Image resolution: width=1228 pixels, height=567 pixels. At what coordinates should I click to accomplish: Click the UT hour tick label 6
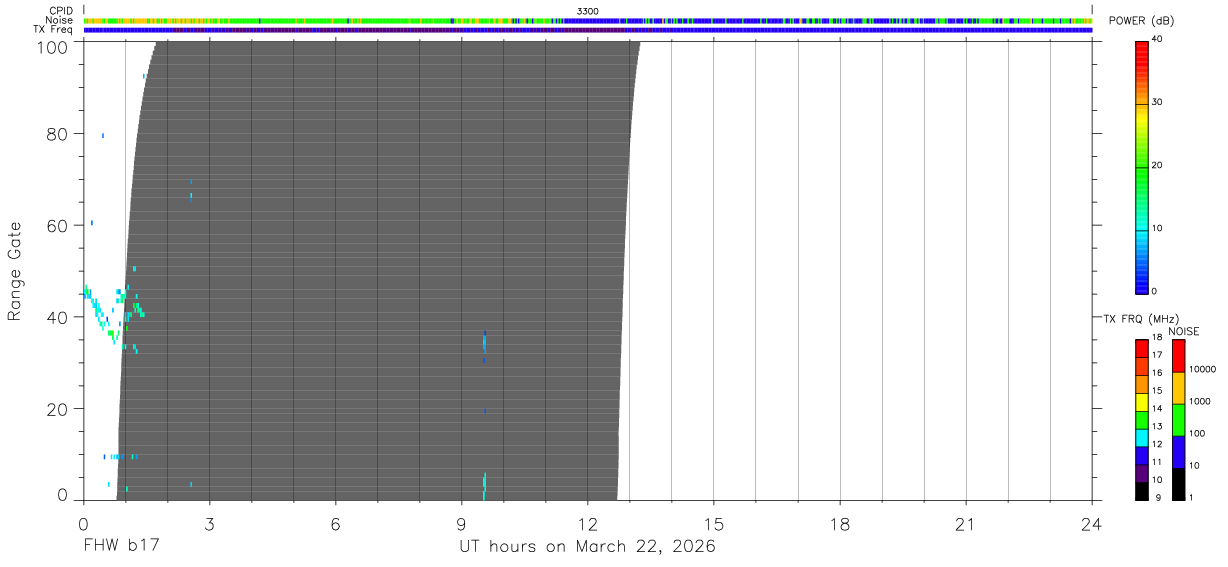pyautogui.click(x=335, y=524)
